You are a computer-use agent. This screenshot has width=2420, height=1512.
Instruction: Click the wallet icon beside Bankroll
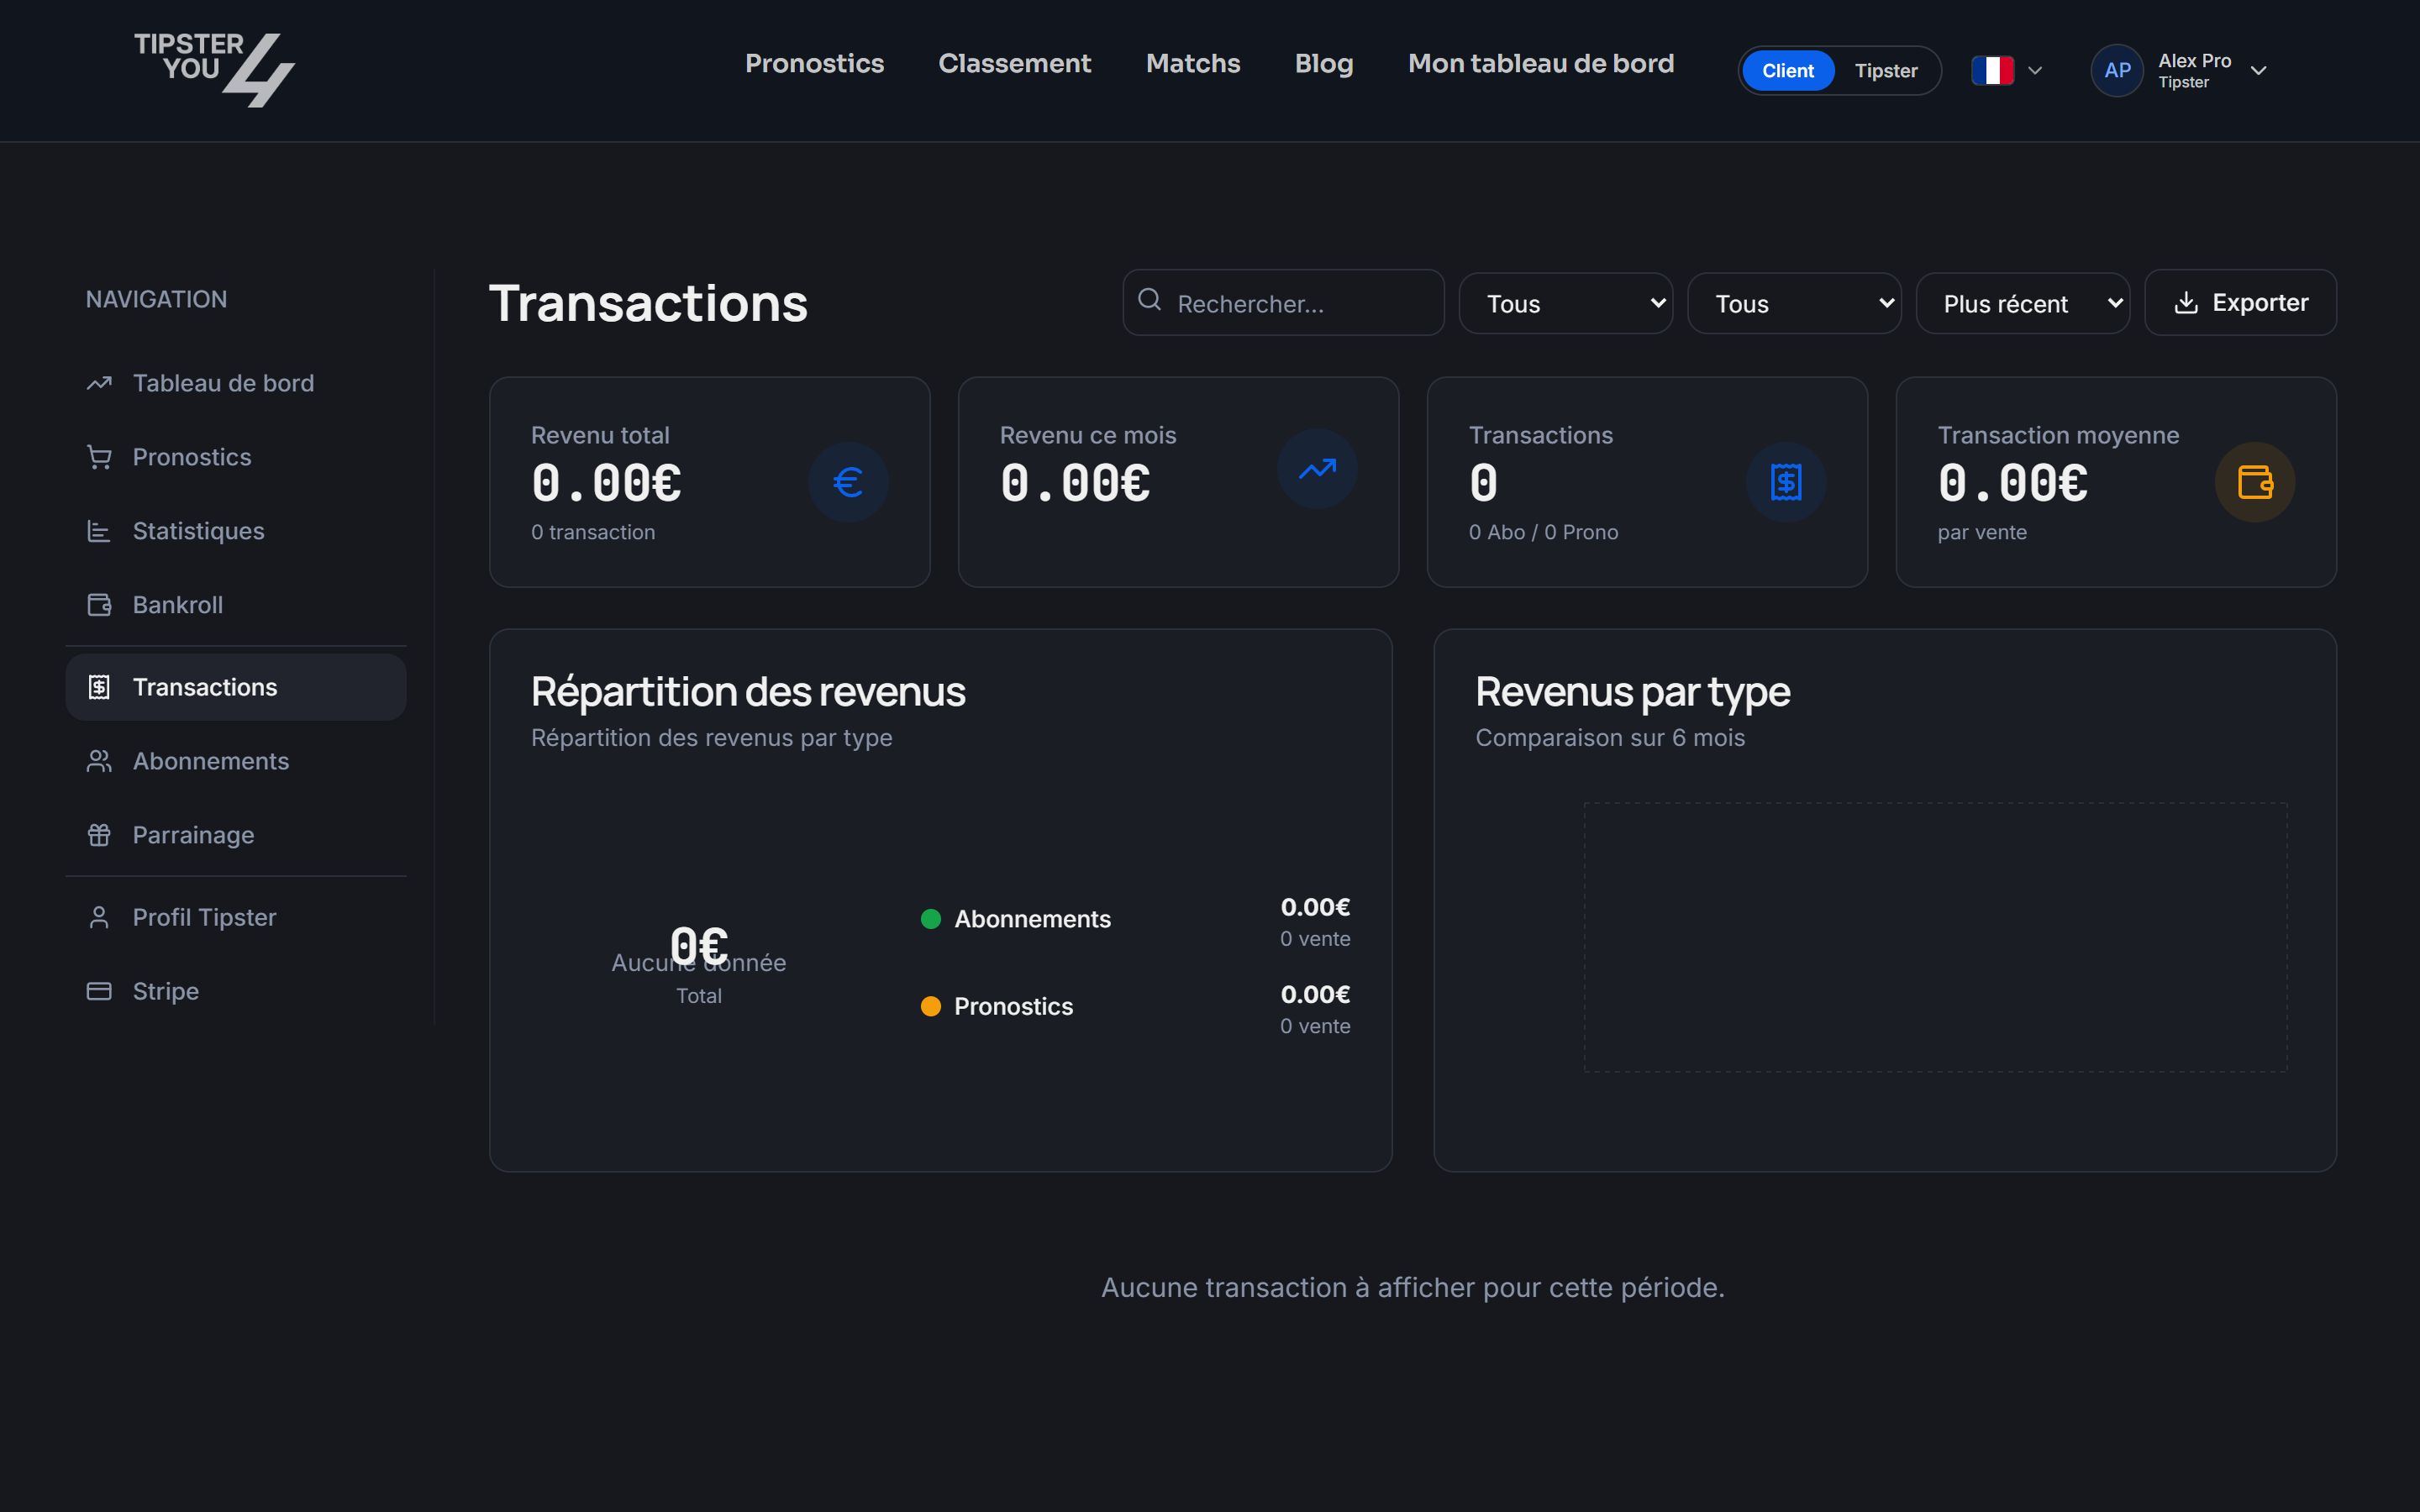[99, 605]
